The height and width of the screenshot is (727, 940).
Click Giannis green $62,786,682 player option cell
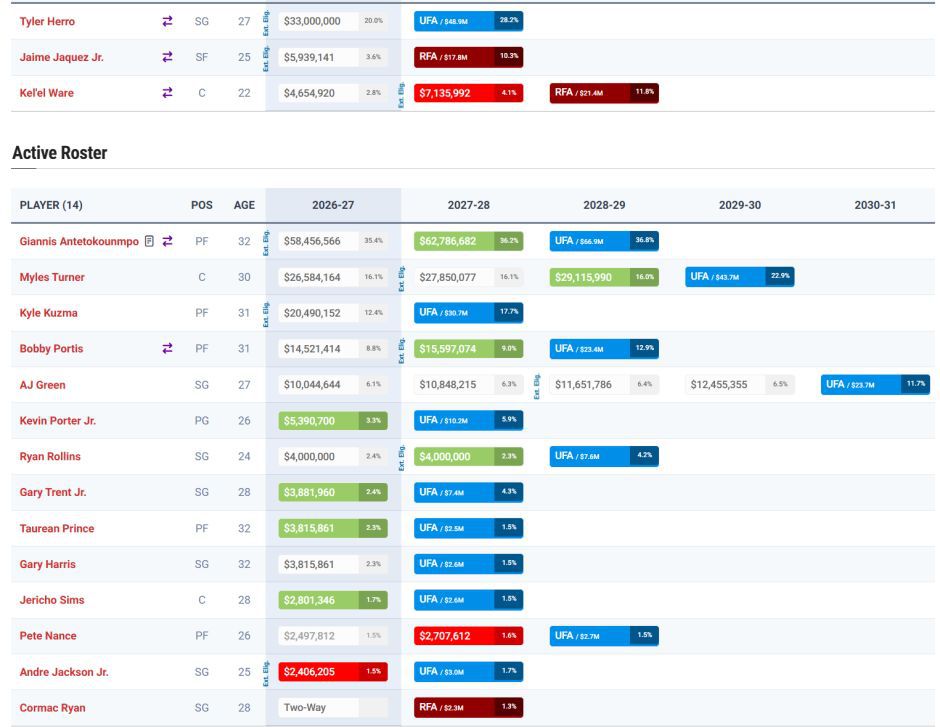click(x=468, y=241)
